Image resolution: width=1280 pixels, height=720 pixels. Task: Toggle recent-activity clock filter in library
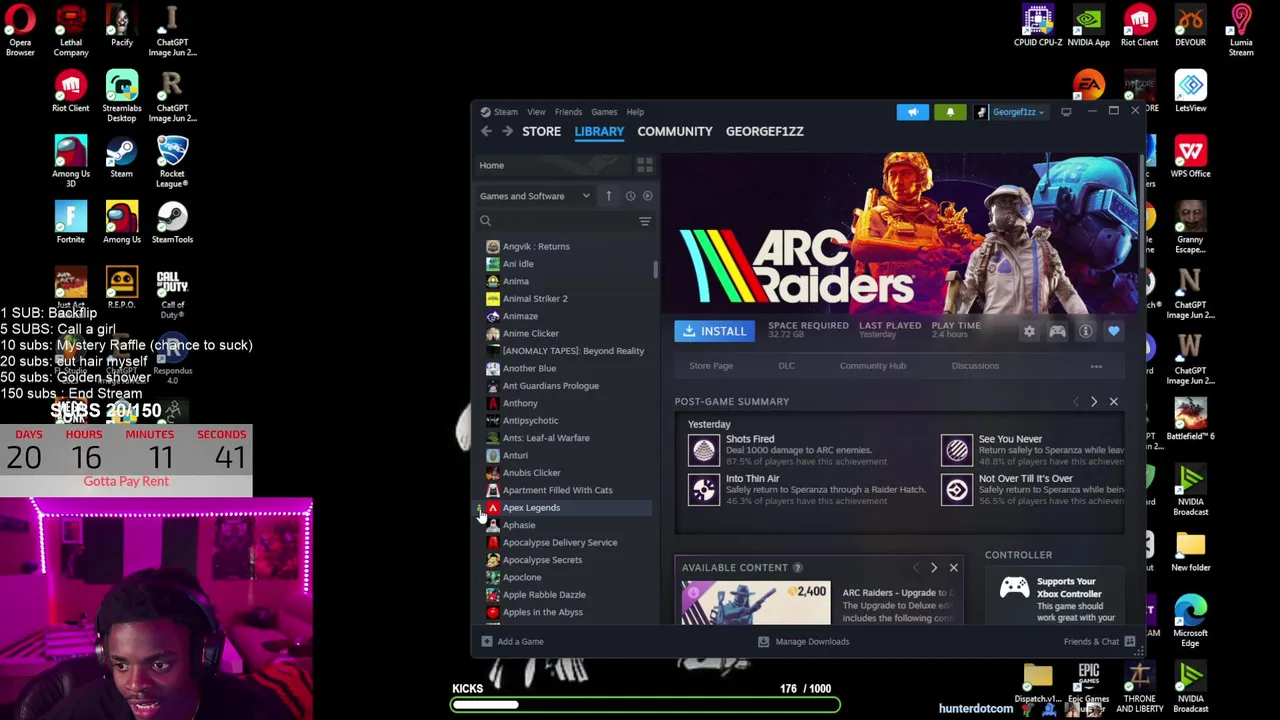630,196
